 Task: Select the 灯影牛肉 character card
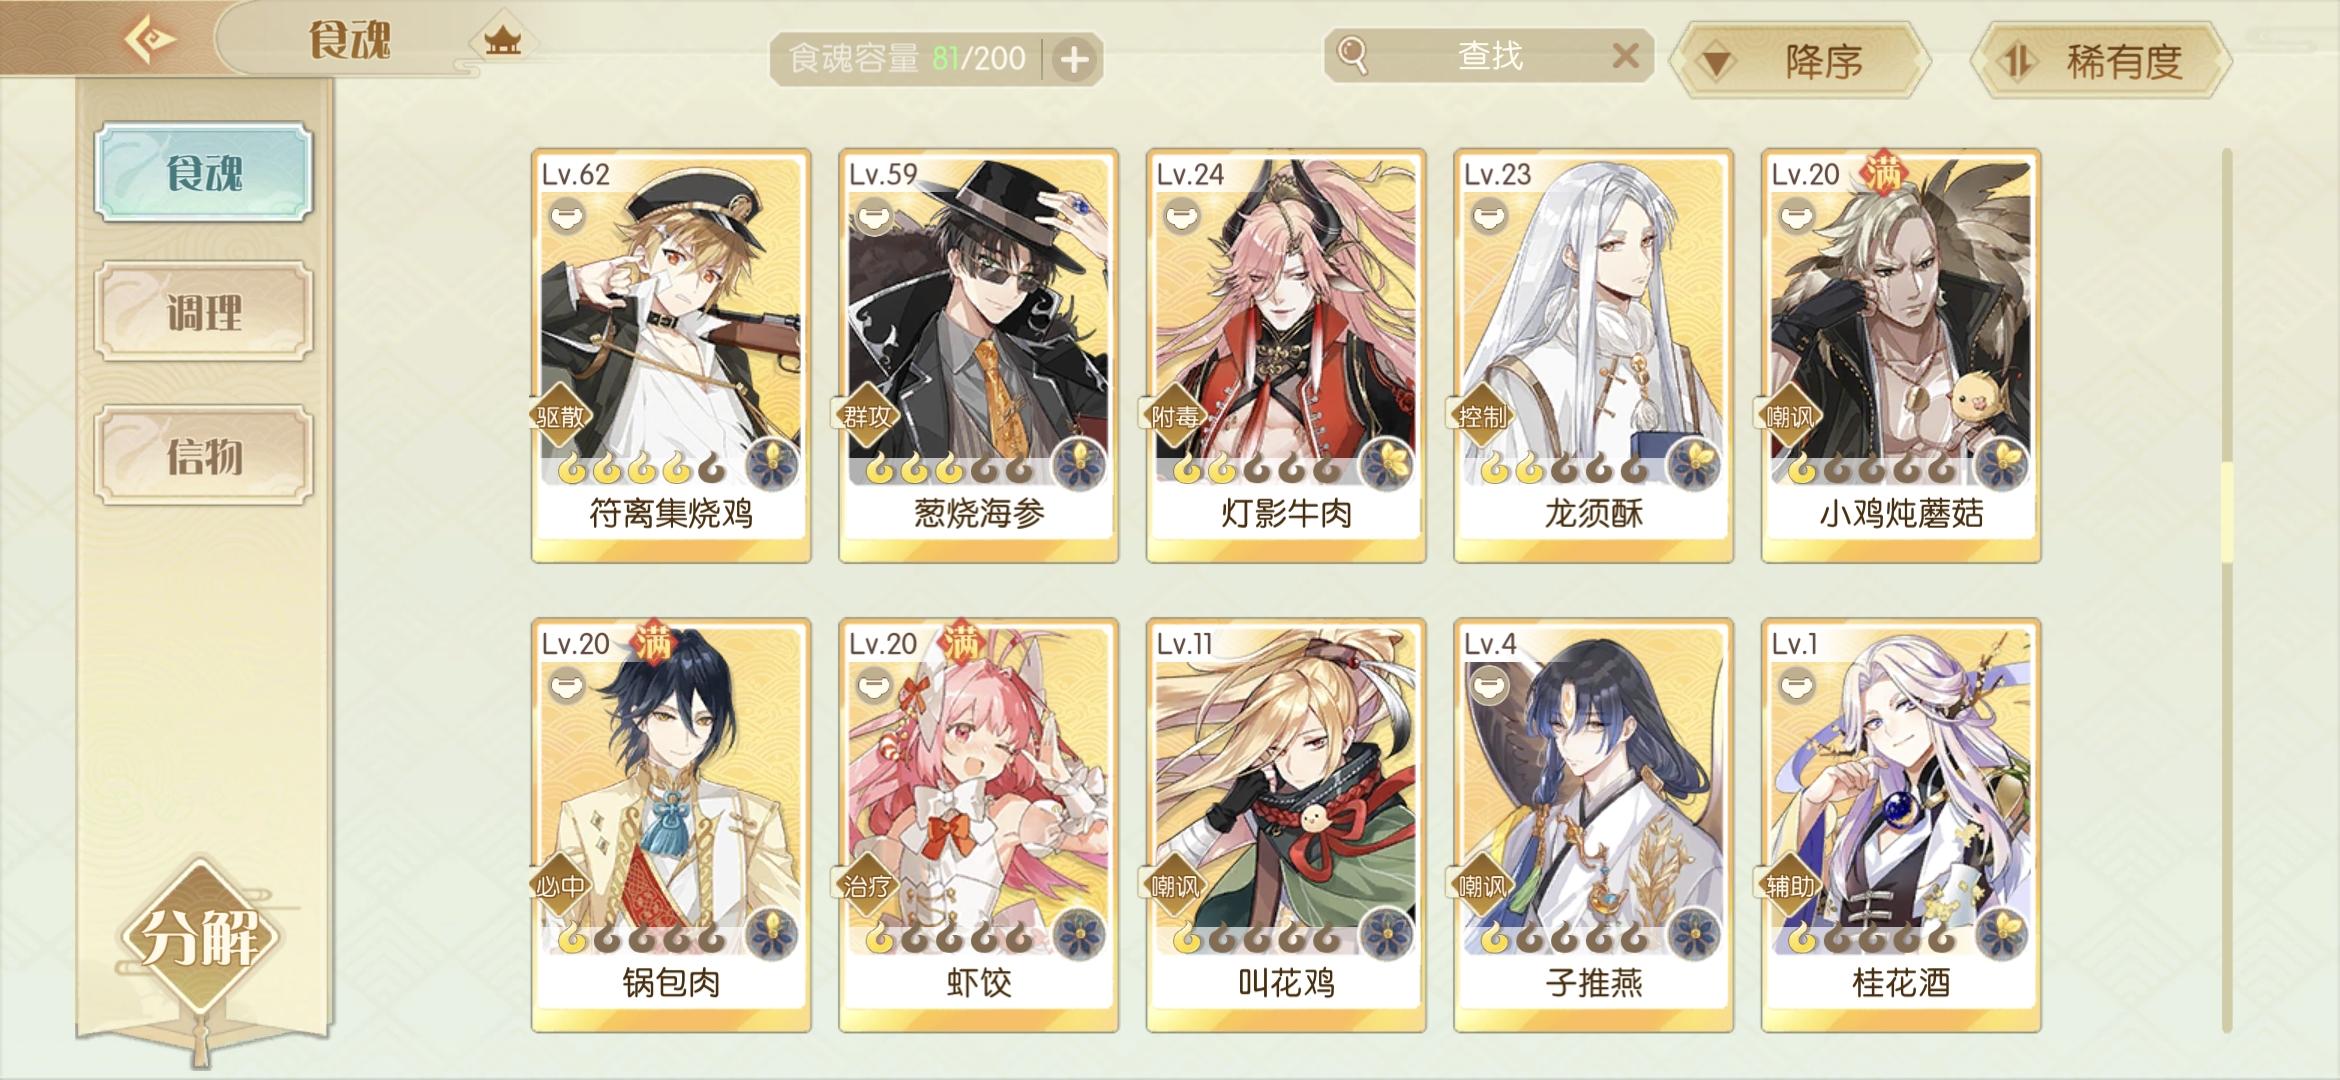pyautogui.click(x=1286, y=356)
